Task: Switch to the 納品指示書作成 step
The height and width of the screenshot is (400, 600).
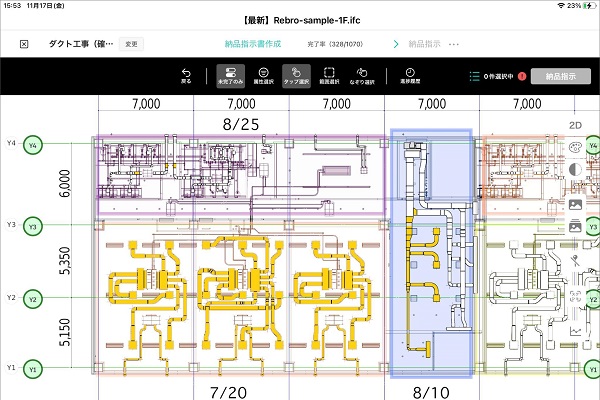Action: [251, 44]
